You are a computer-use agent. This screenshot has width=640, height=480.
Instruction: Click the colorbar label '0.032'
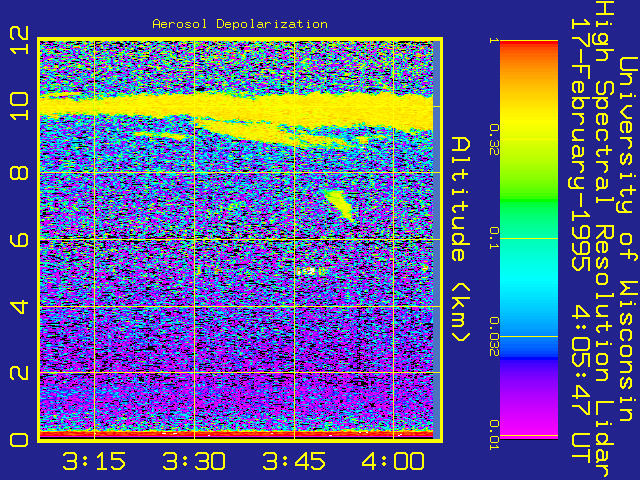coord(494,337)
